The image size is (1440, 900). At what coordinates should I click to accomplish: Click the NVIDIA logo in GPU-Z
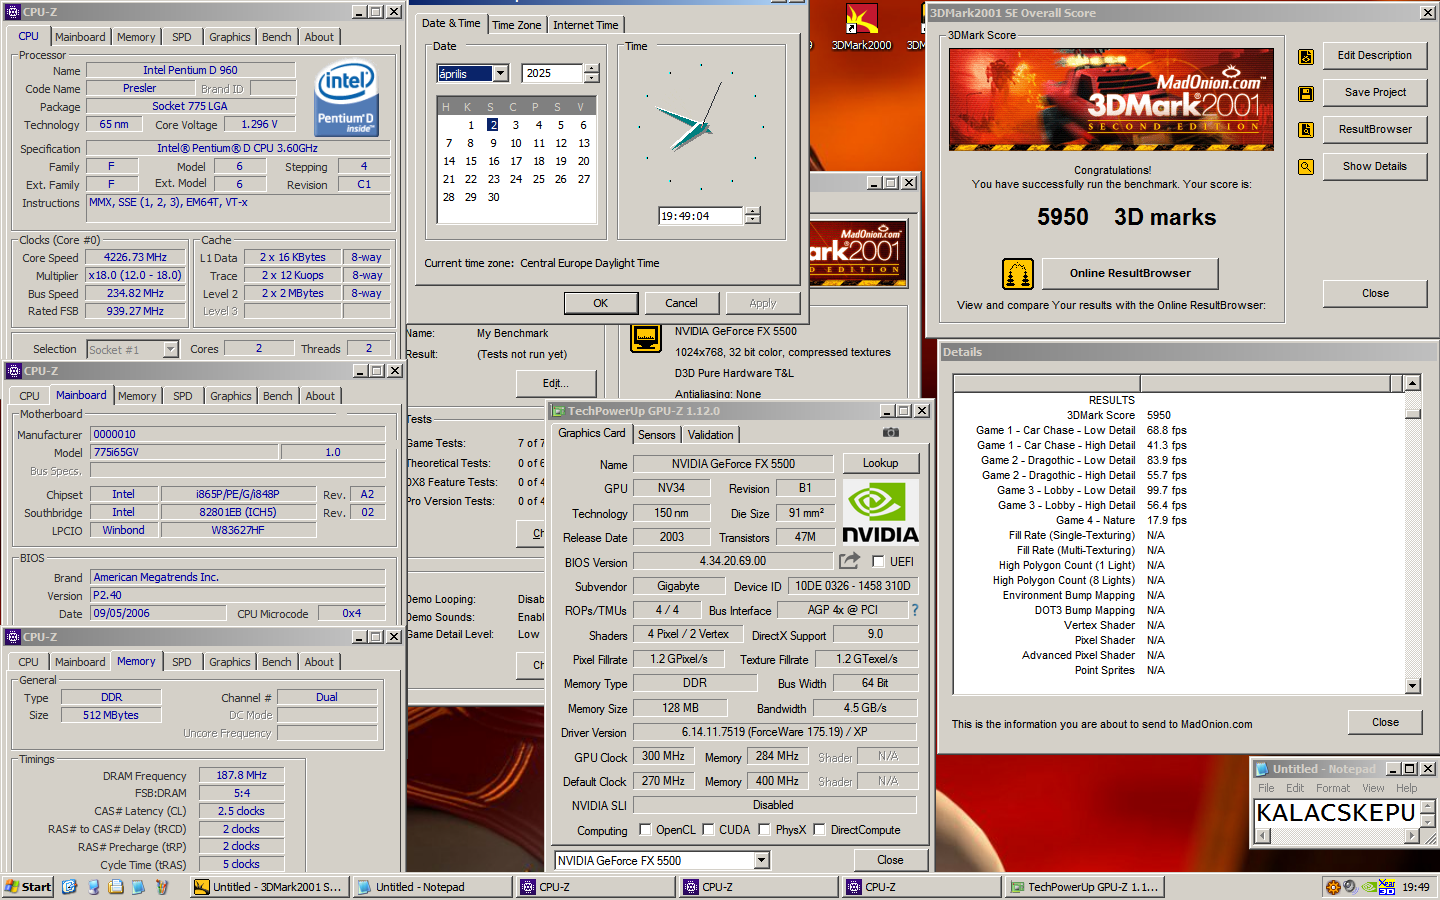[880, 512]
